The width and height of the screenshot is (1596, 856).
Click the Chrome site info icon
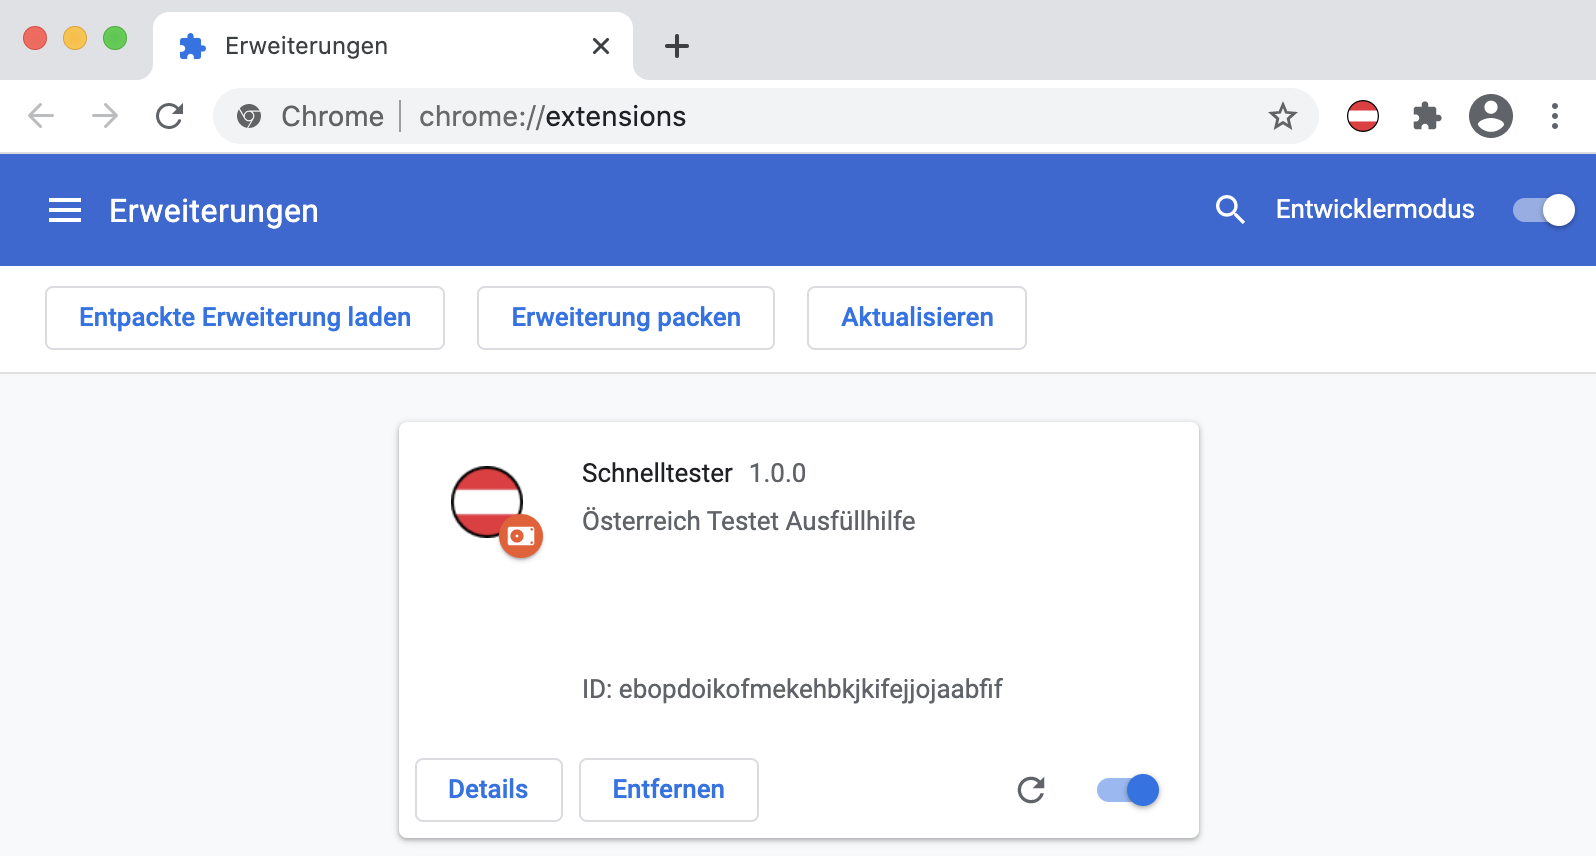(249, 116)
